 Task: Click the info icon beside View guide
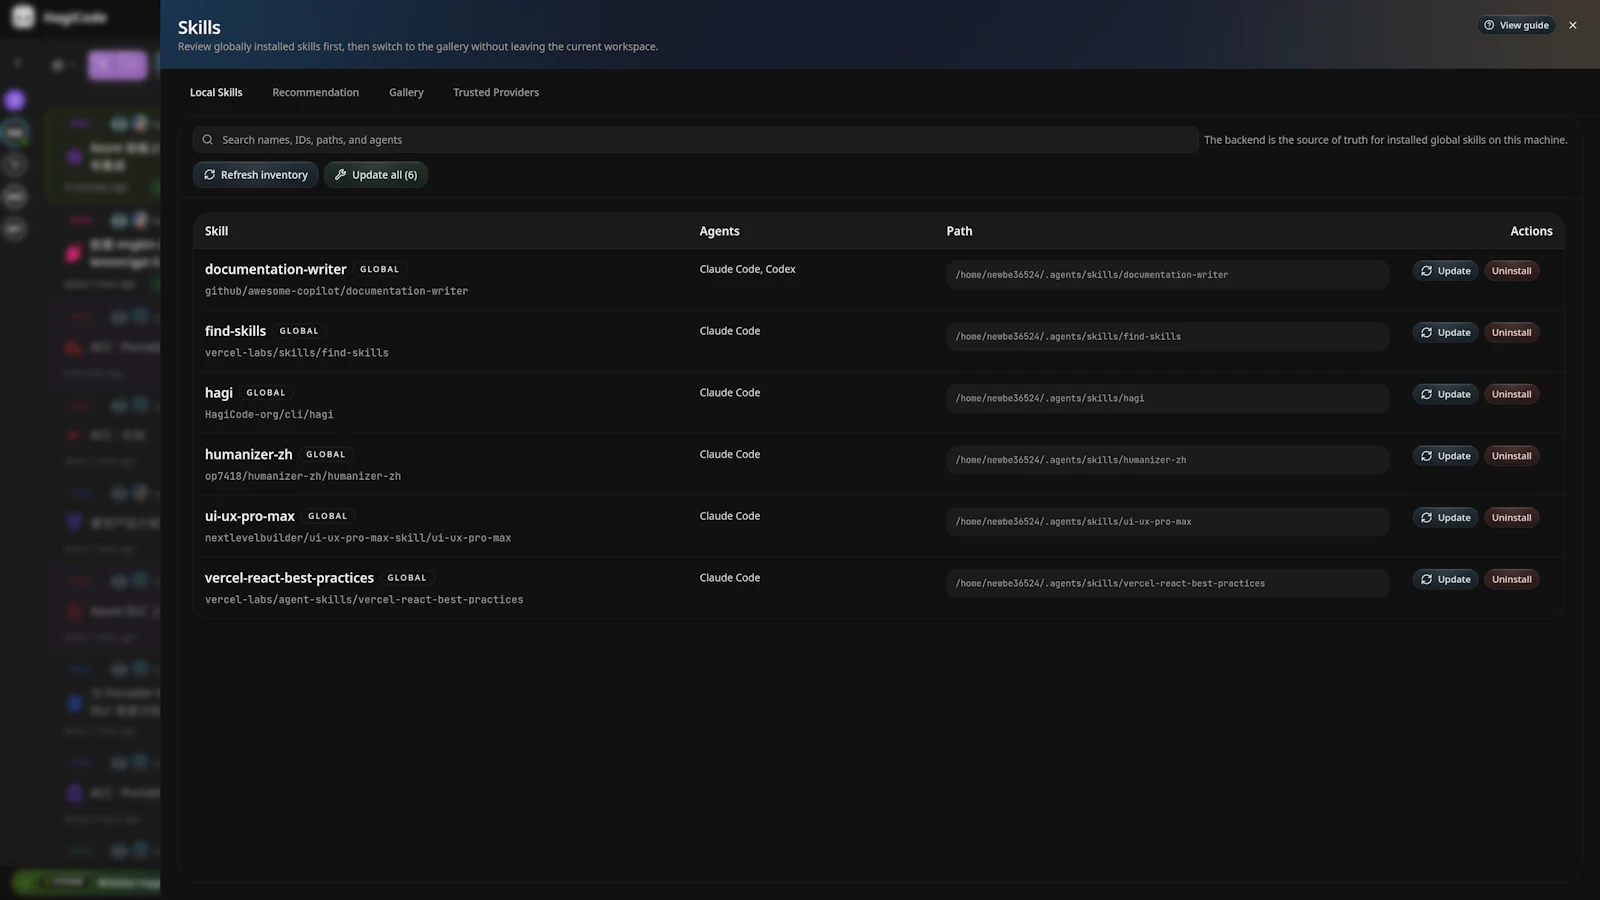click(1489, 25)
